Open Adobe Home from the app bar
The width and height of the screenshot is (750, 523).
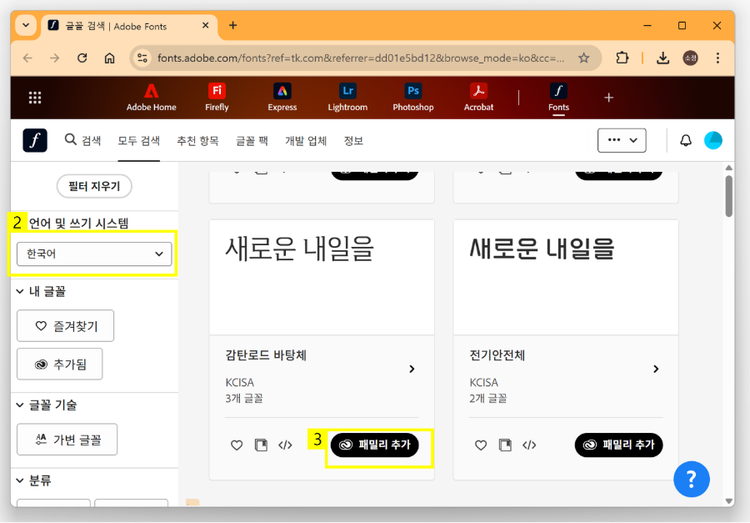click(x=151, y=98)
